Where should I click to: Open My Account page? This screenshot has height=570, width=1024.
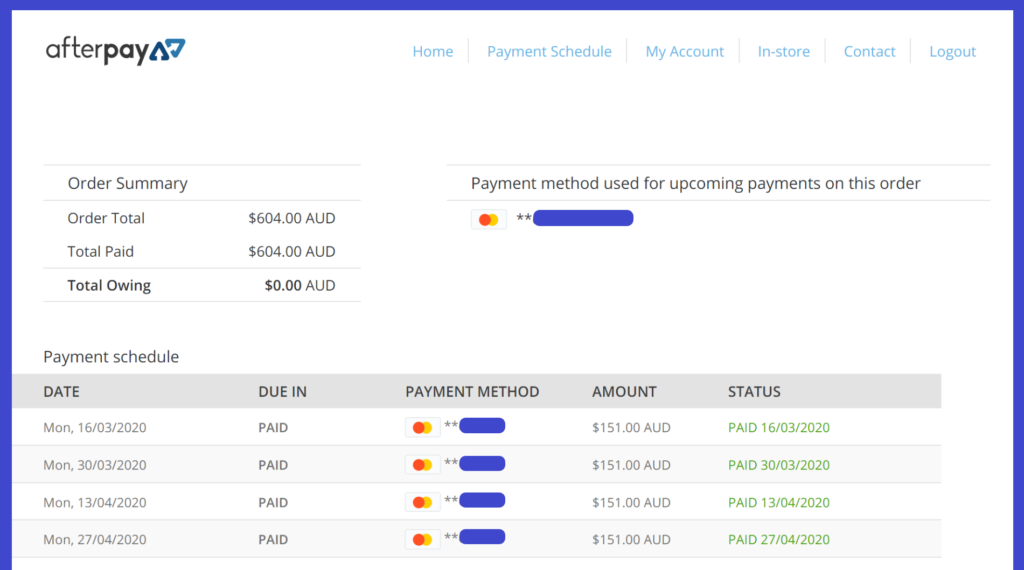684,52
